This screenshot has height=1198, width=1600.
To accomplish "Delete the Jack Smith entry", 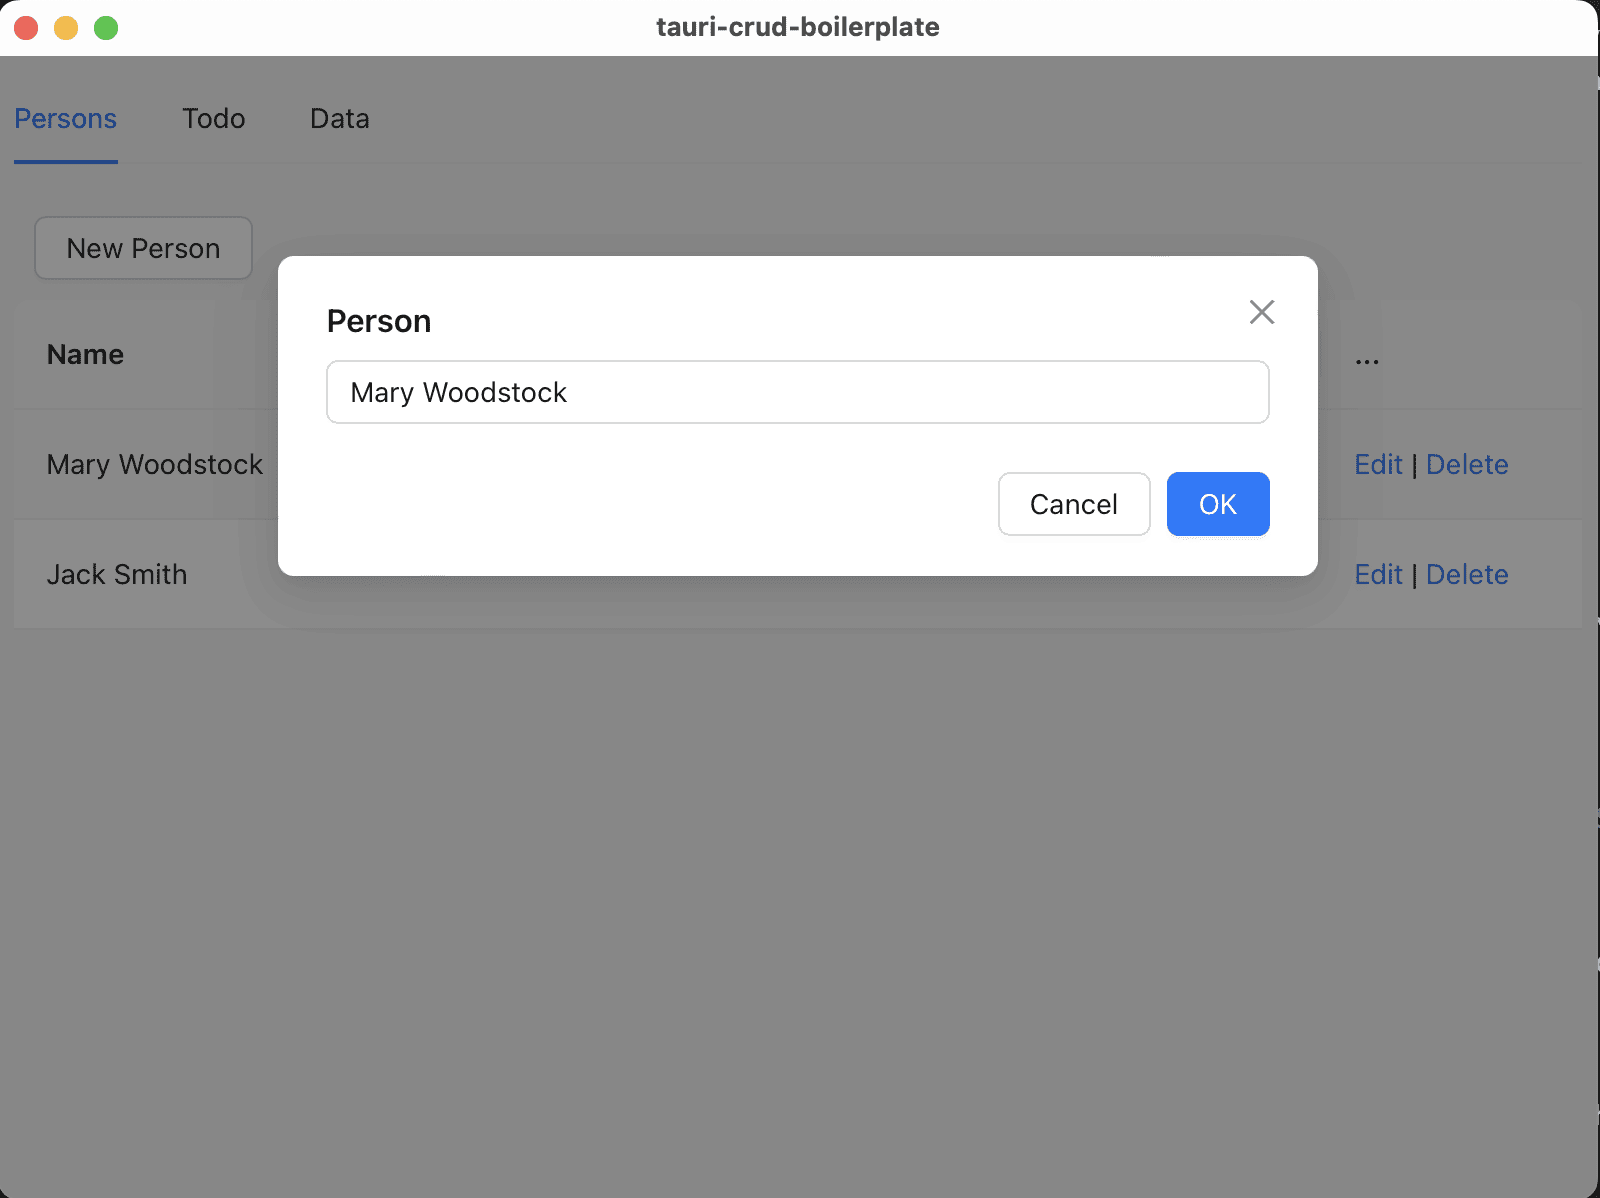I will (x=1466, y=575).
